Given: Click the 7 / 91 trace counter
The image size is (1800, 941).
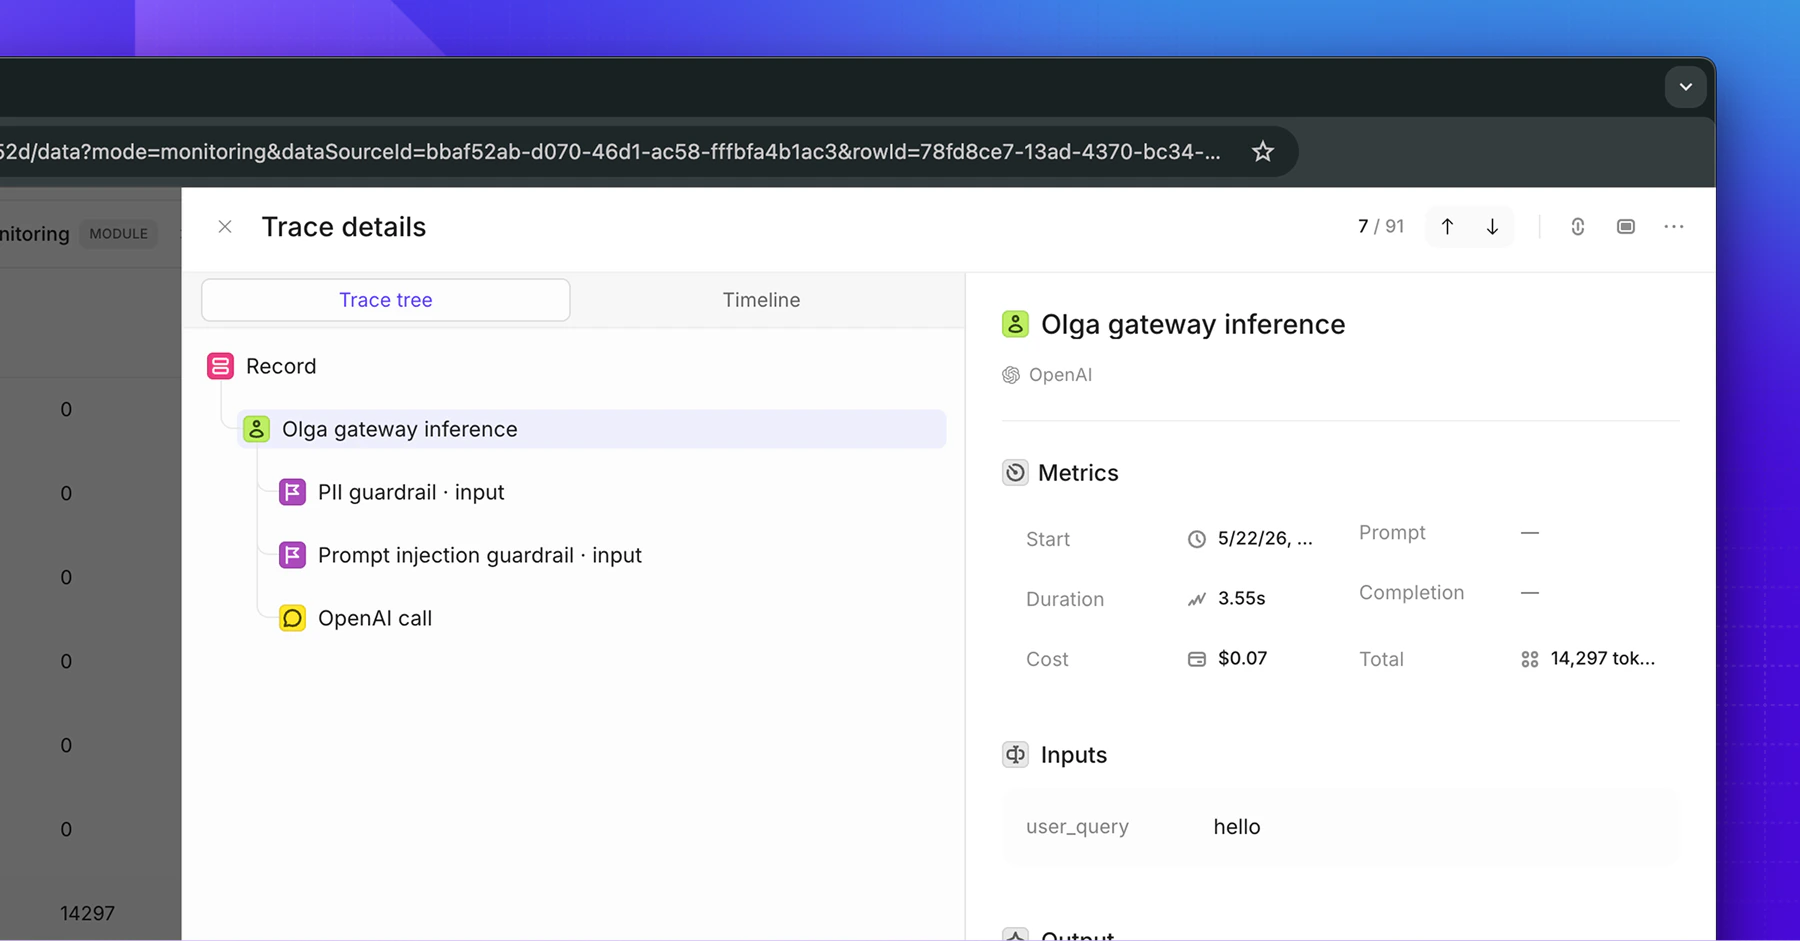Looking at the screenshot, I should (1381, 227).
